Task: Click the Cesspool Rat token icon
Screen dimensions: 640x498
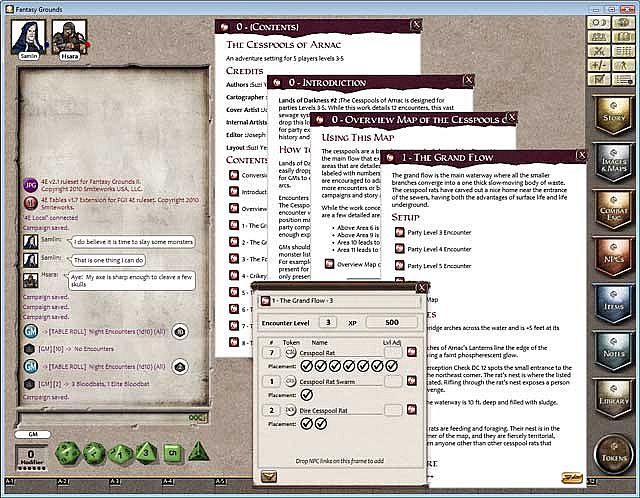Action: [290, 352]
